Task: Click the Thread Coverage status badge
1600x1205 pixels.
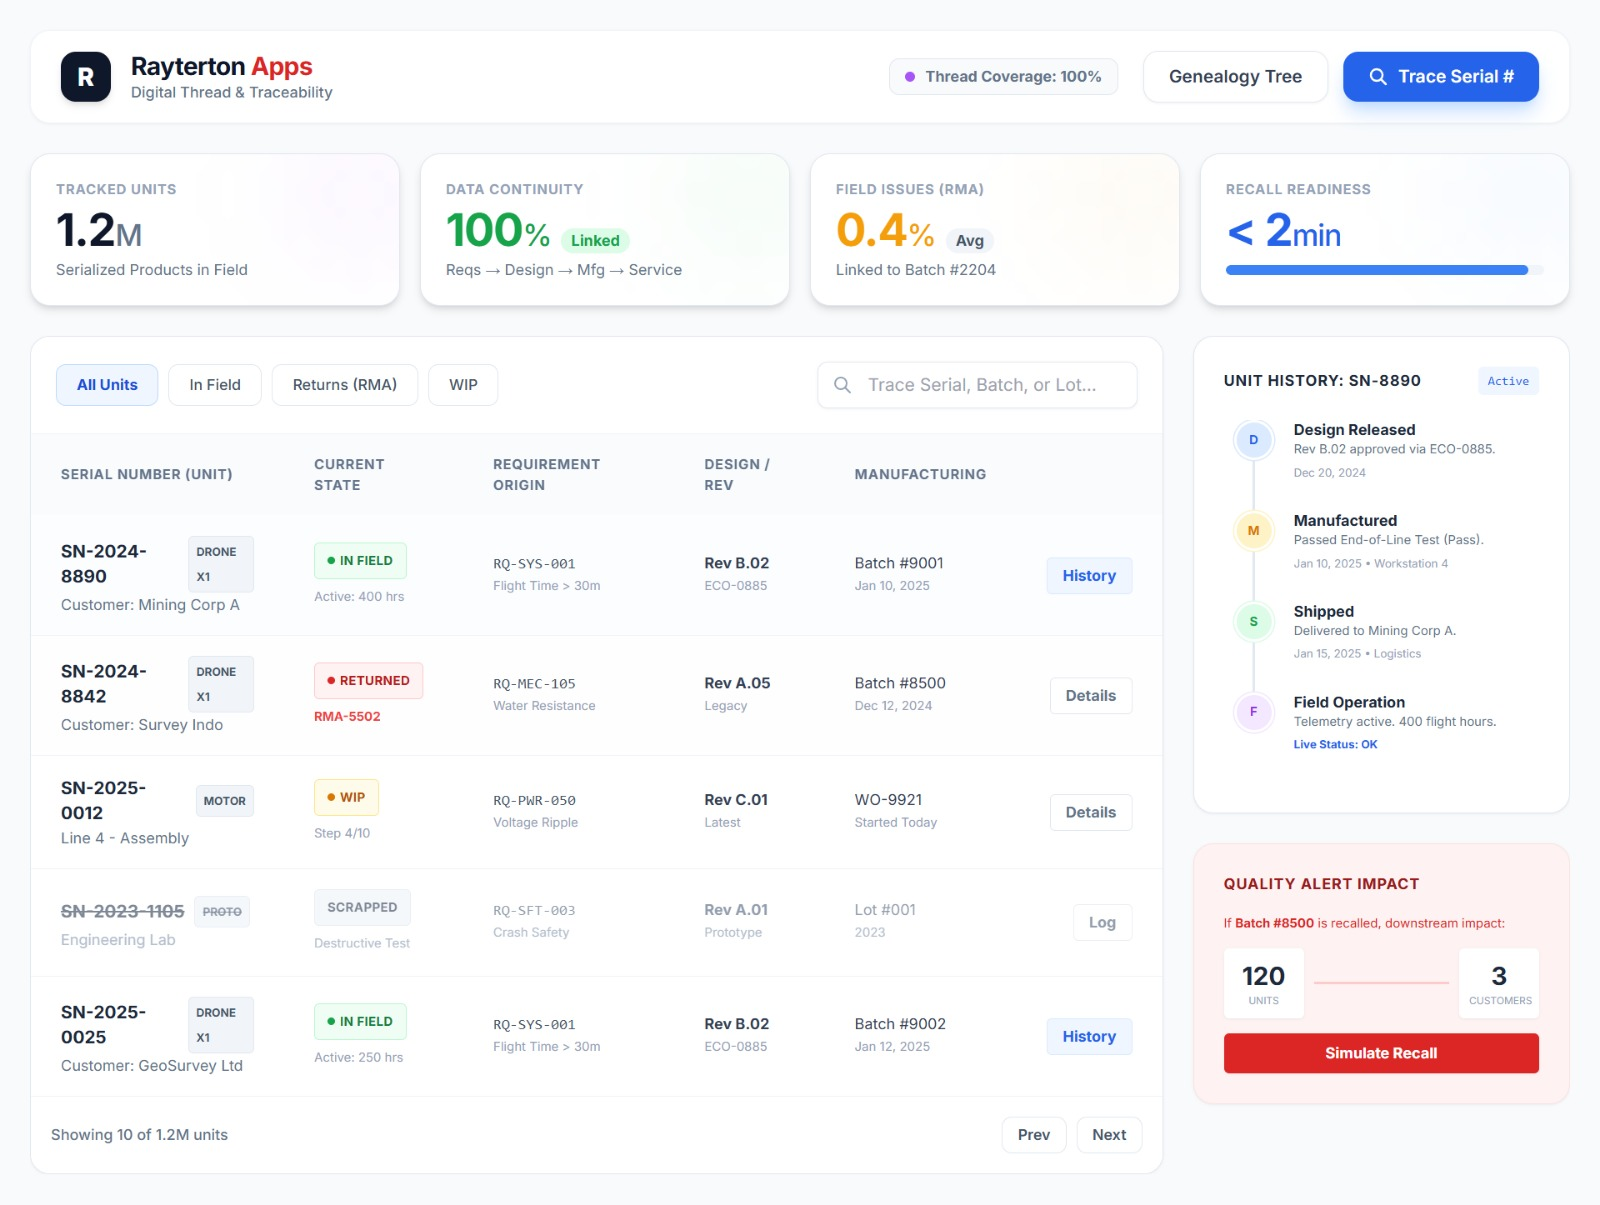Action: pyautogui.click(x=1003, y=77)
